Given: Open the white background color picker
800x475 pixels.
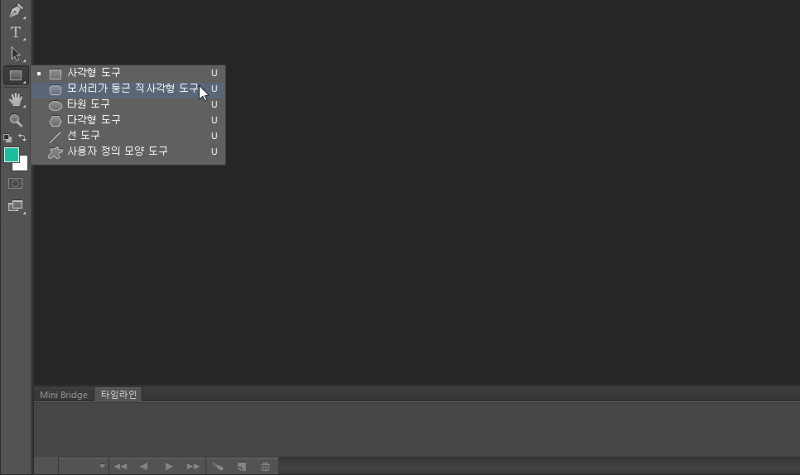Looking at the screenshot, I should 22,164.
